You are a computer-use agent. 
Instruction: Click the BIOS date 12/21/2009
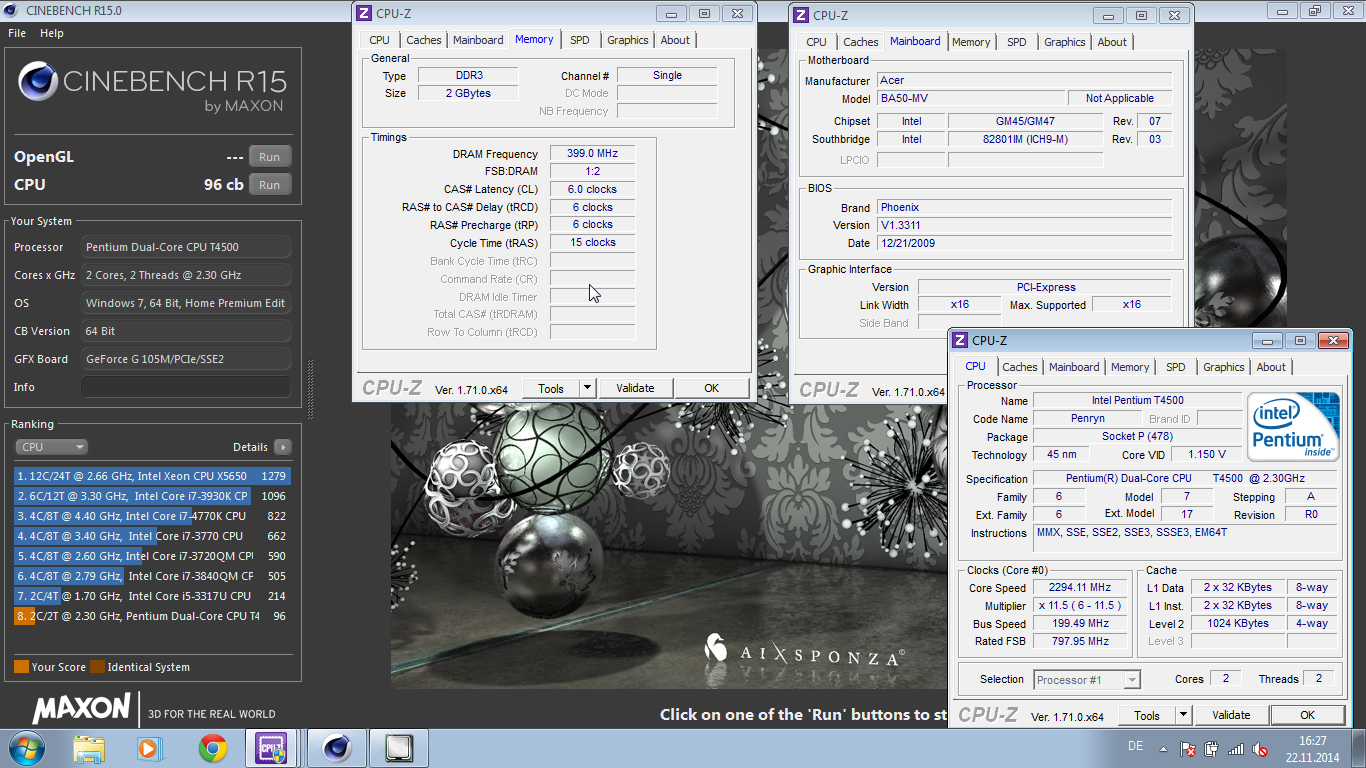coord(1026,243)
